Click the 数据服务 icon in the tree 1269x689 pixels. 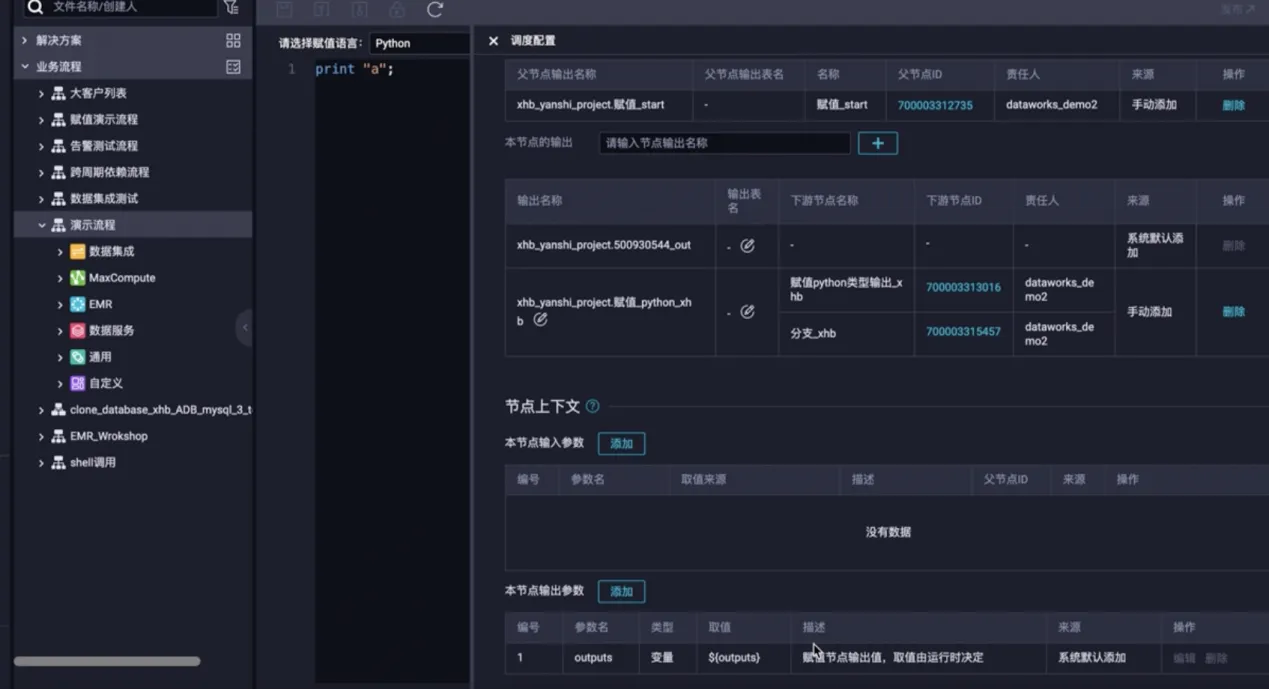pos(77,330)
